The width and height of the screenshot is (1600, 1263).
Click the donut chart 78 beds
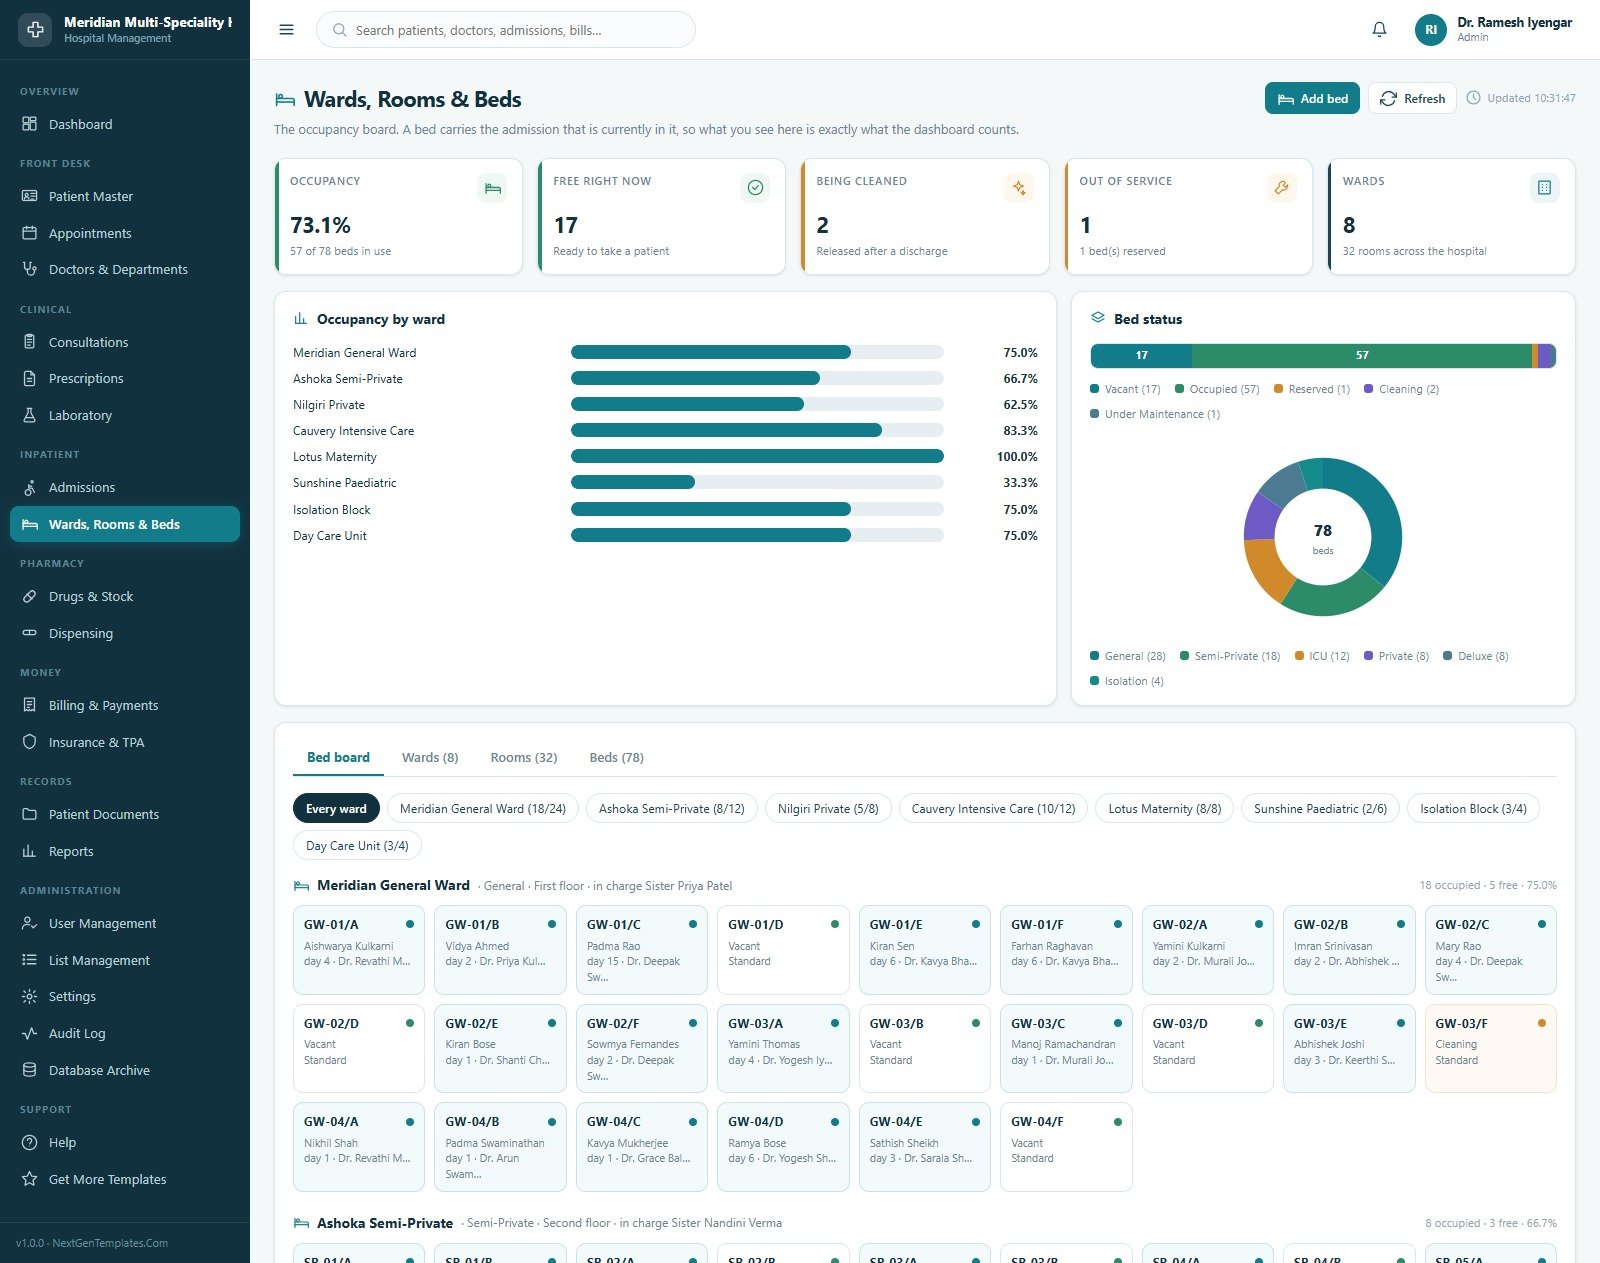tap(1323, 537)
